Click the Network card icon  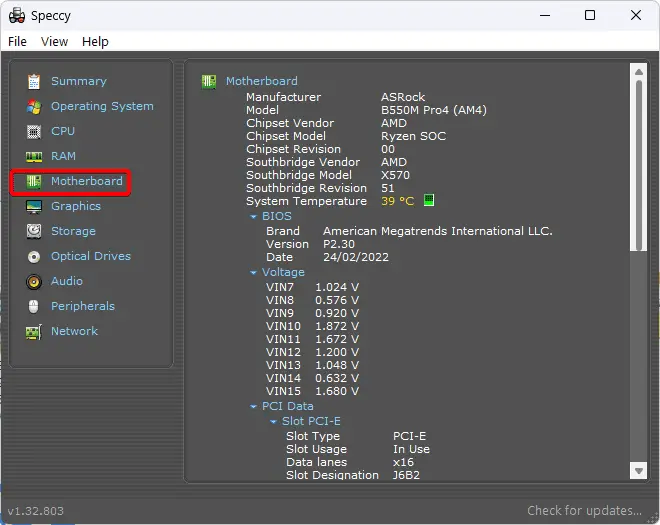[34, 332]
